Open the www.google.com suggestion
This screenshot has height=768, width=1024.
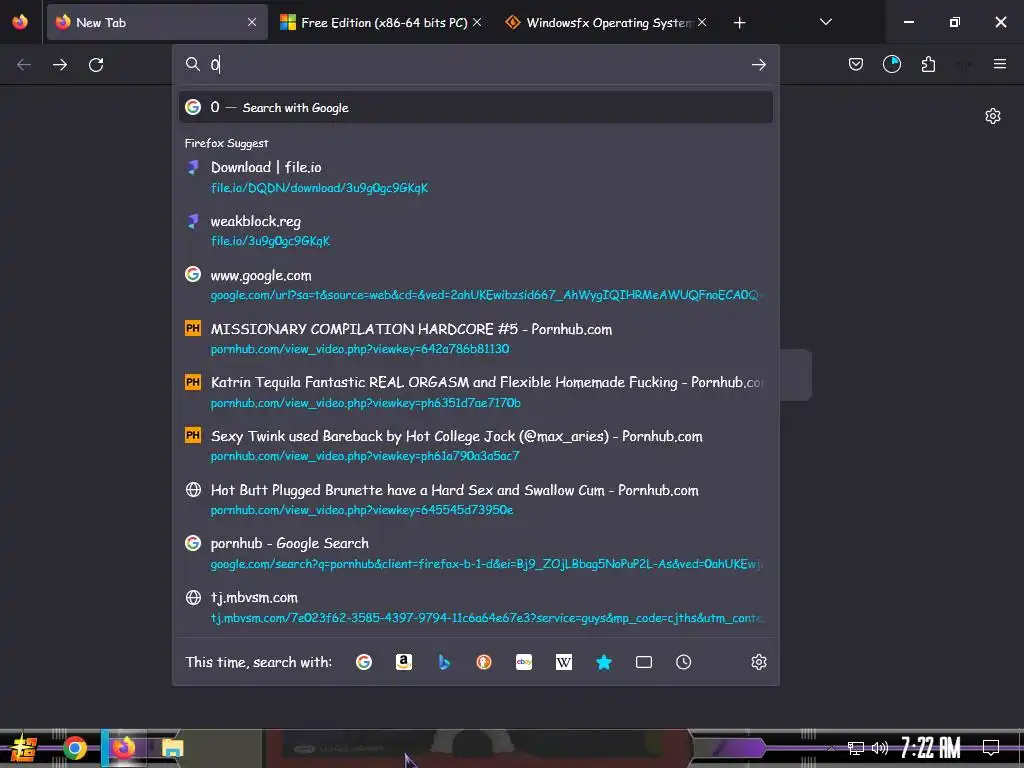475,285
